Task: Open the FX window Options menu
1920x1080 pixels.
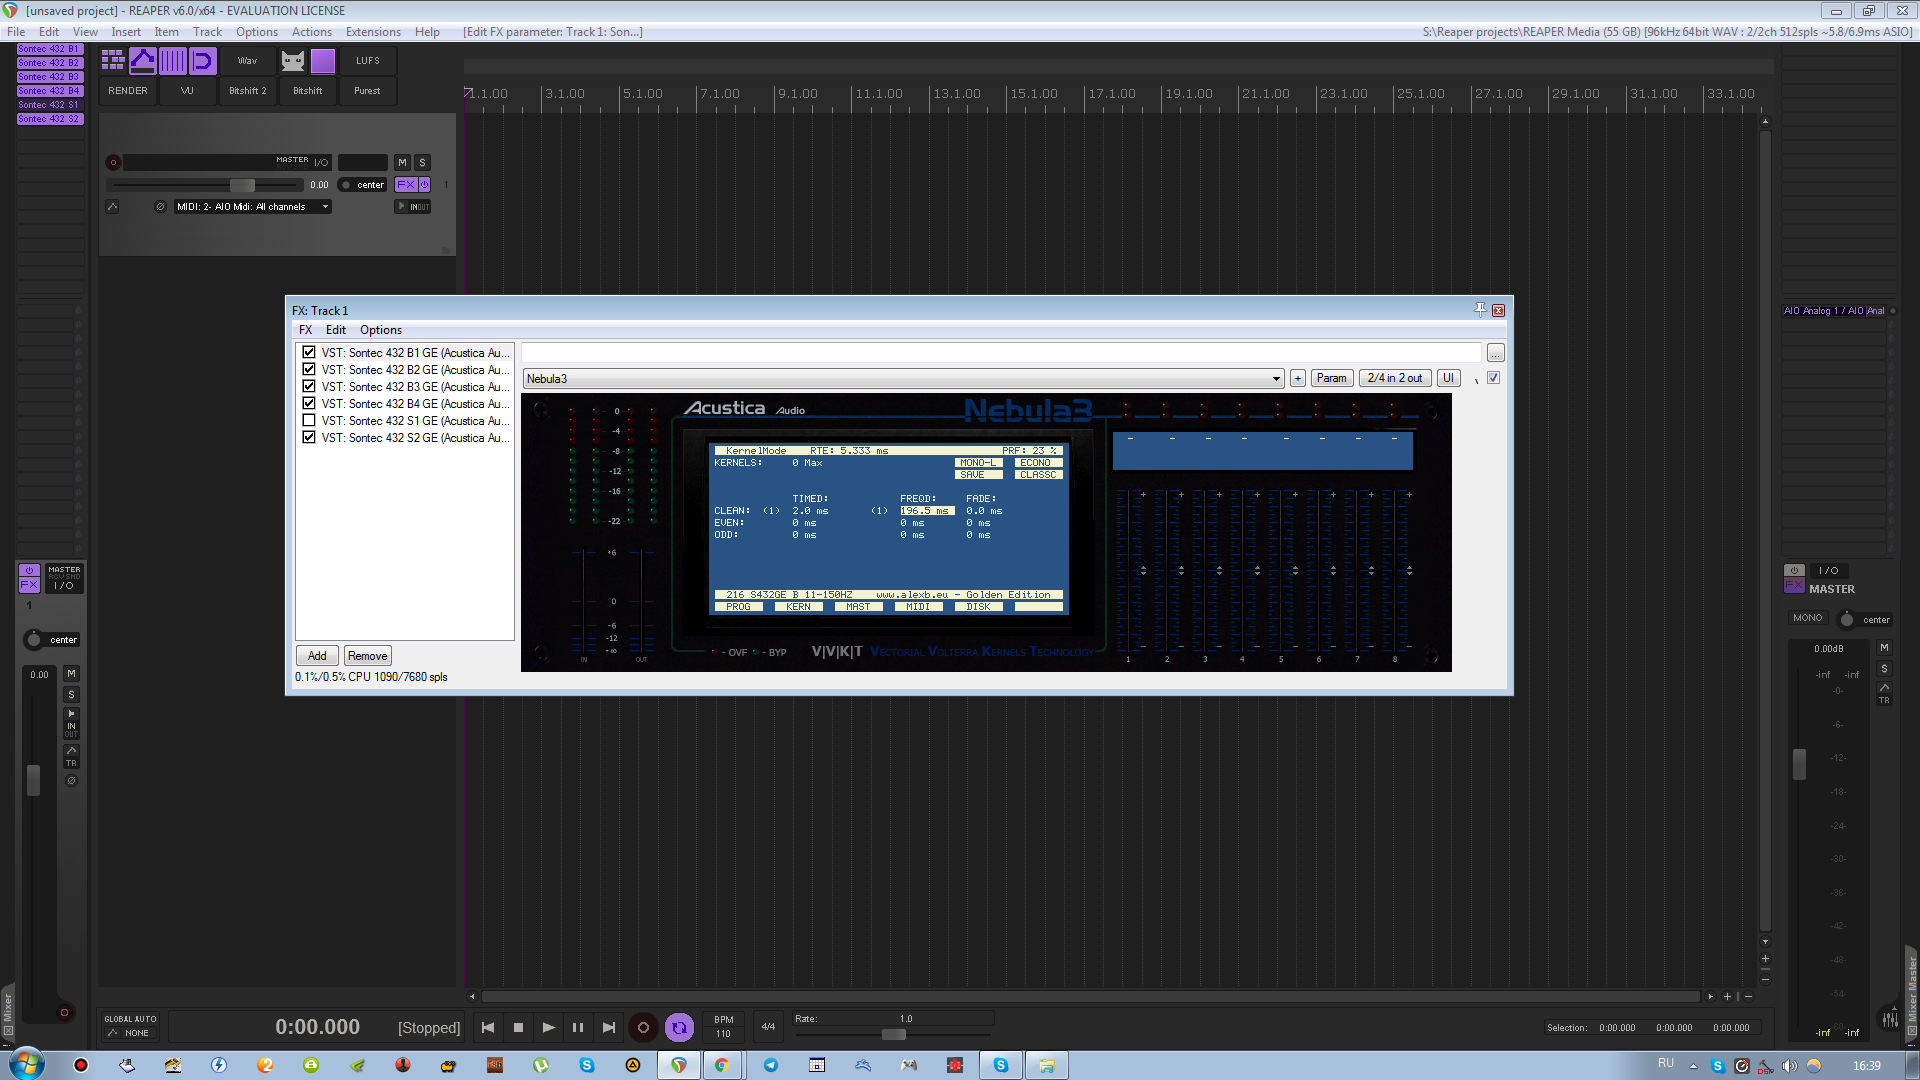Action: (x=380, y=330)
